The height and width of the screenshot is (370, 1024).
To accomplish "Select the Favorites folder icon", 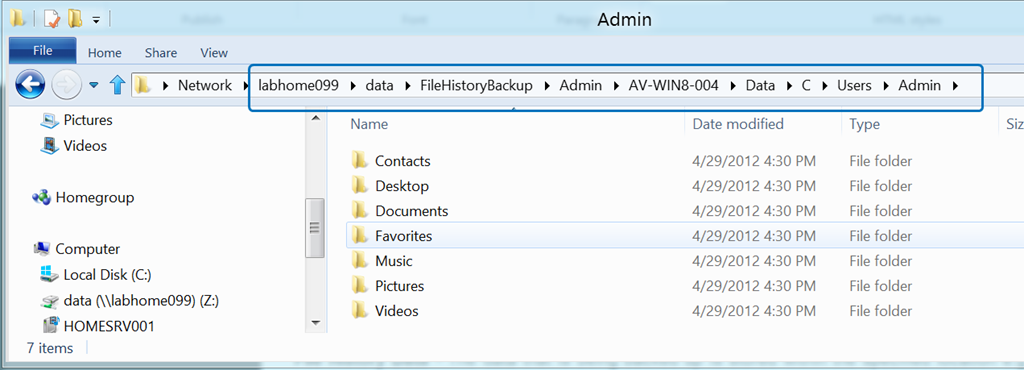I will point(359,235).
